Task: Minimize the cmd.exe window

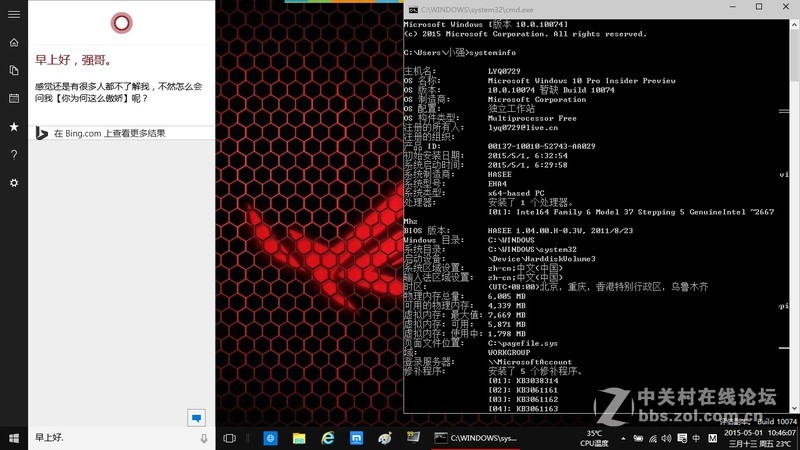Action: pos(733,7)
